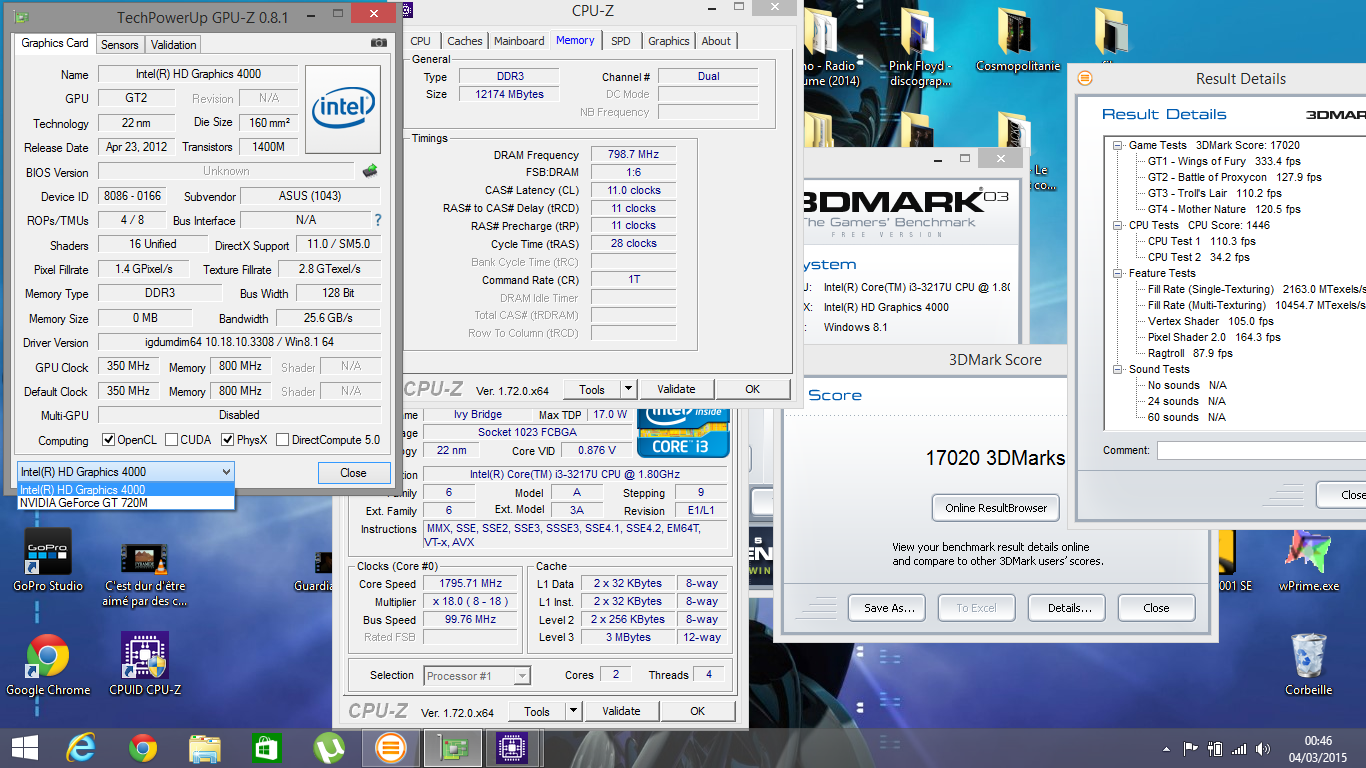The height and width of the screenshot is (768, 1366).
Task: Select the Ragtroll 87.9 fps result row
Action: (1190, 353)
